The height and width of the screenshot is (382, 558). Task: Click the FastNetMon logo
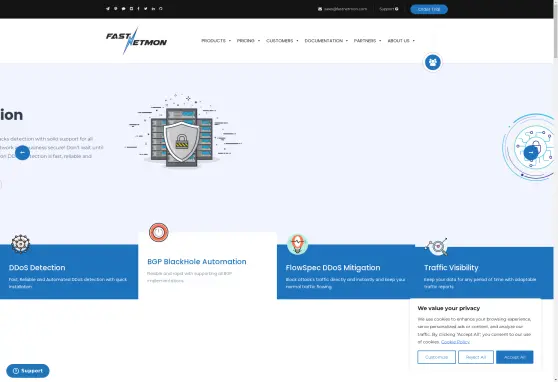136,41
